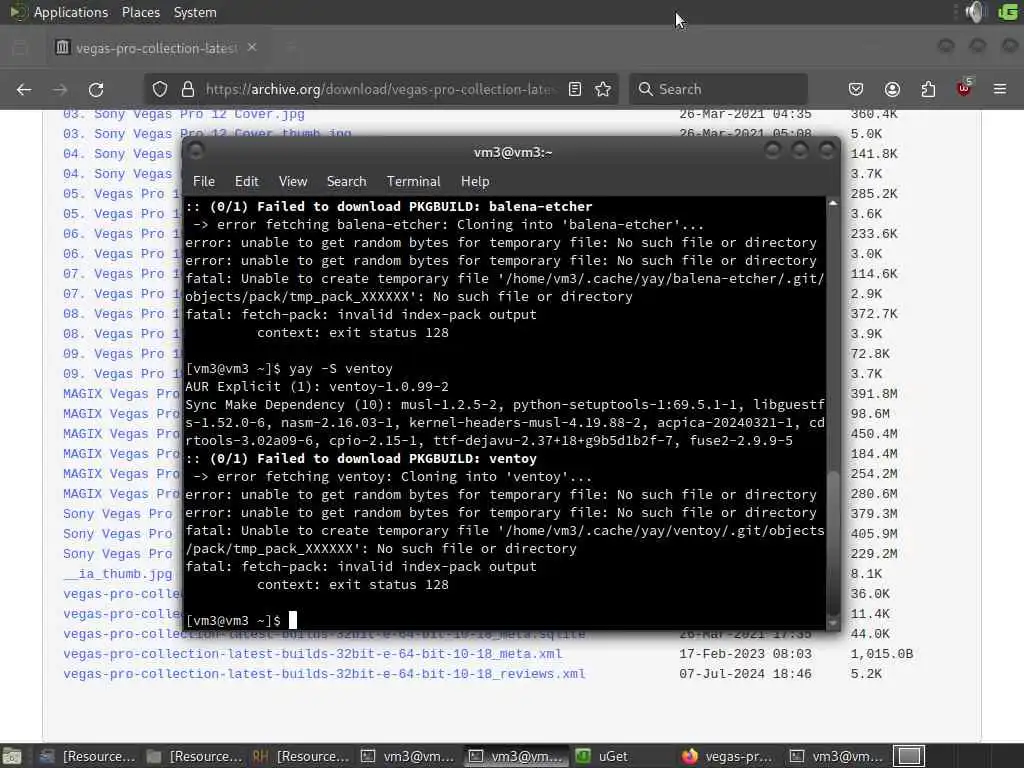The image size is (1024, 768).
Task: Click the terminal window title vm3@vm3:~
Action: (513, 152)
